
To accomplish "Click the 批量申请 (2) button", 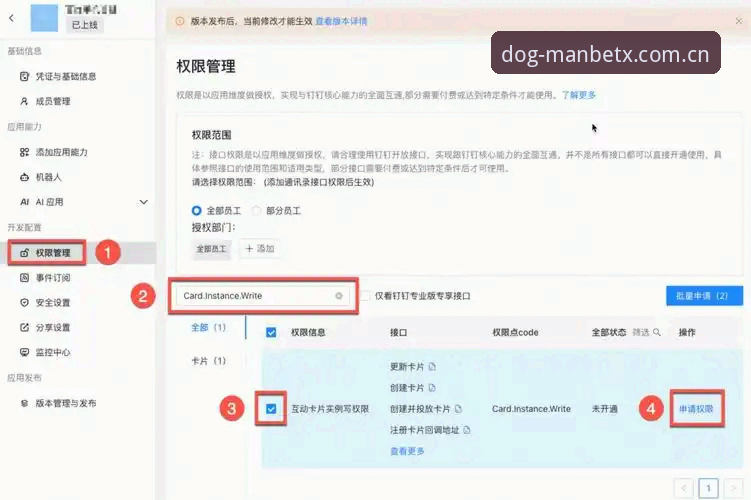I will pyautogui.click(x=704, y=295).
